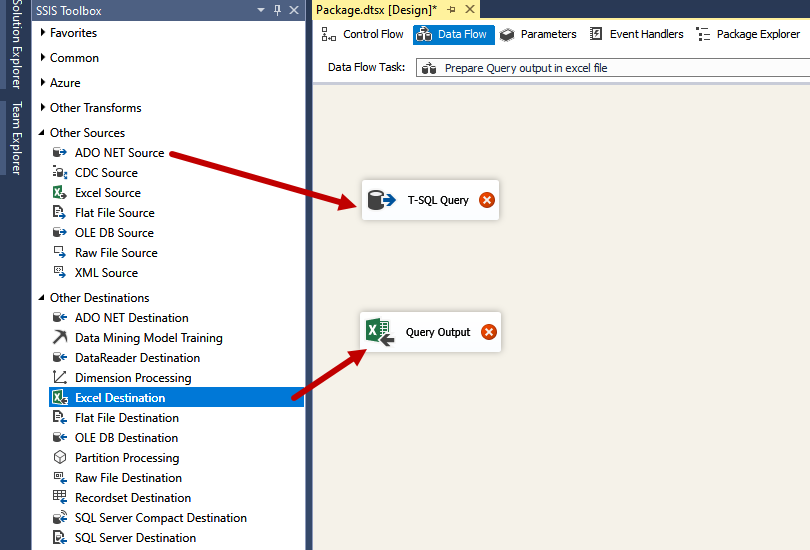The image size is (810, 550).
Task: Select the CDC Source label in toolbox
Action: [x=106, y=172]
